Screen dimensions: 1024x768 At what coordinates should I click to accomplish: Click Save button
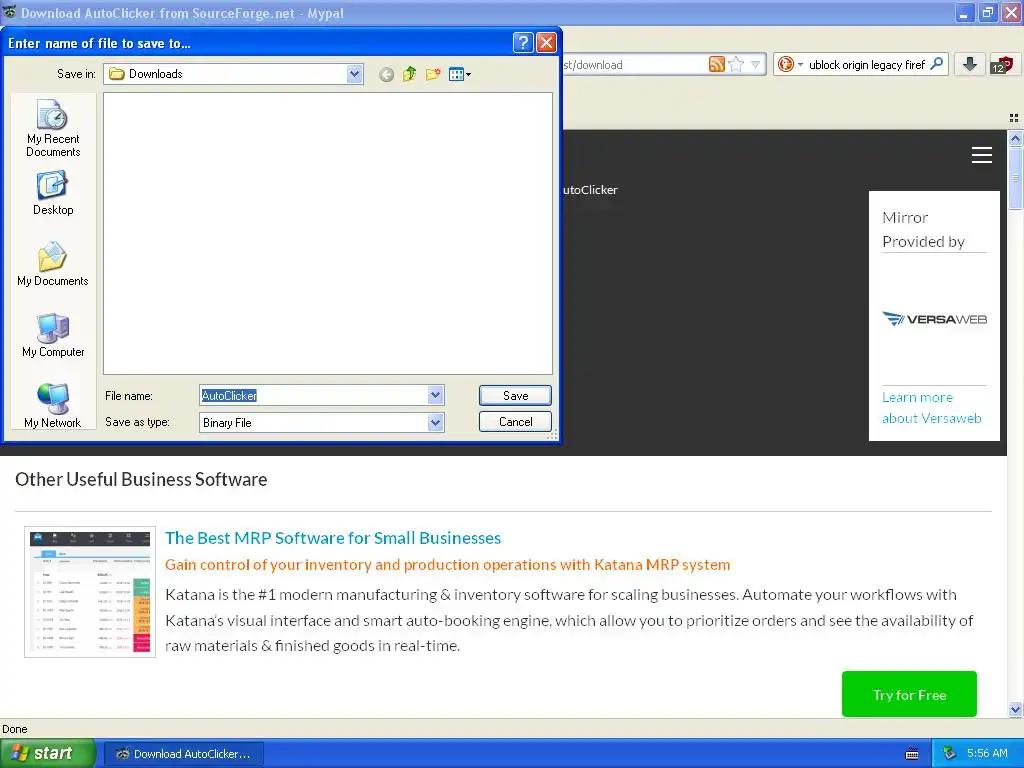tap(515, 395)
